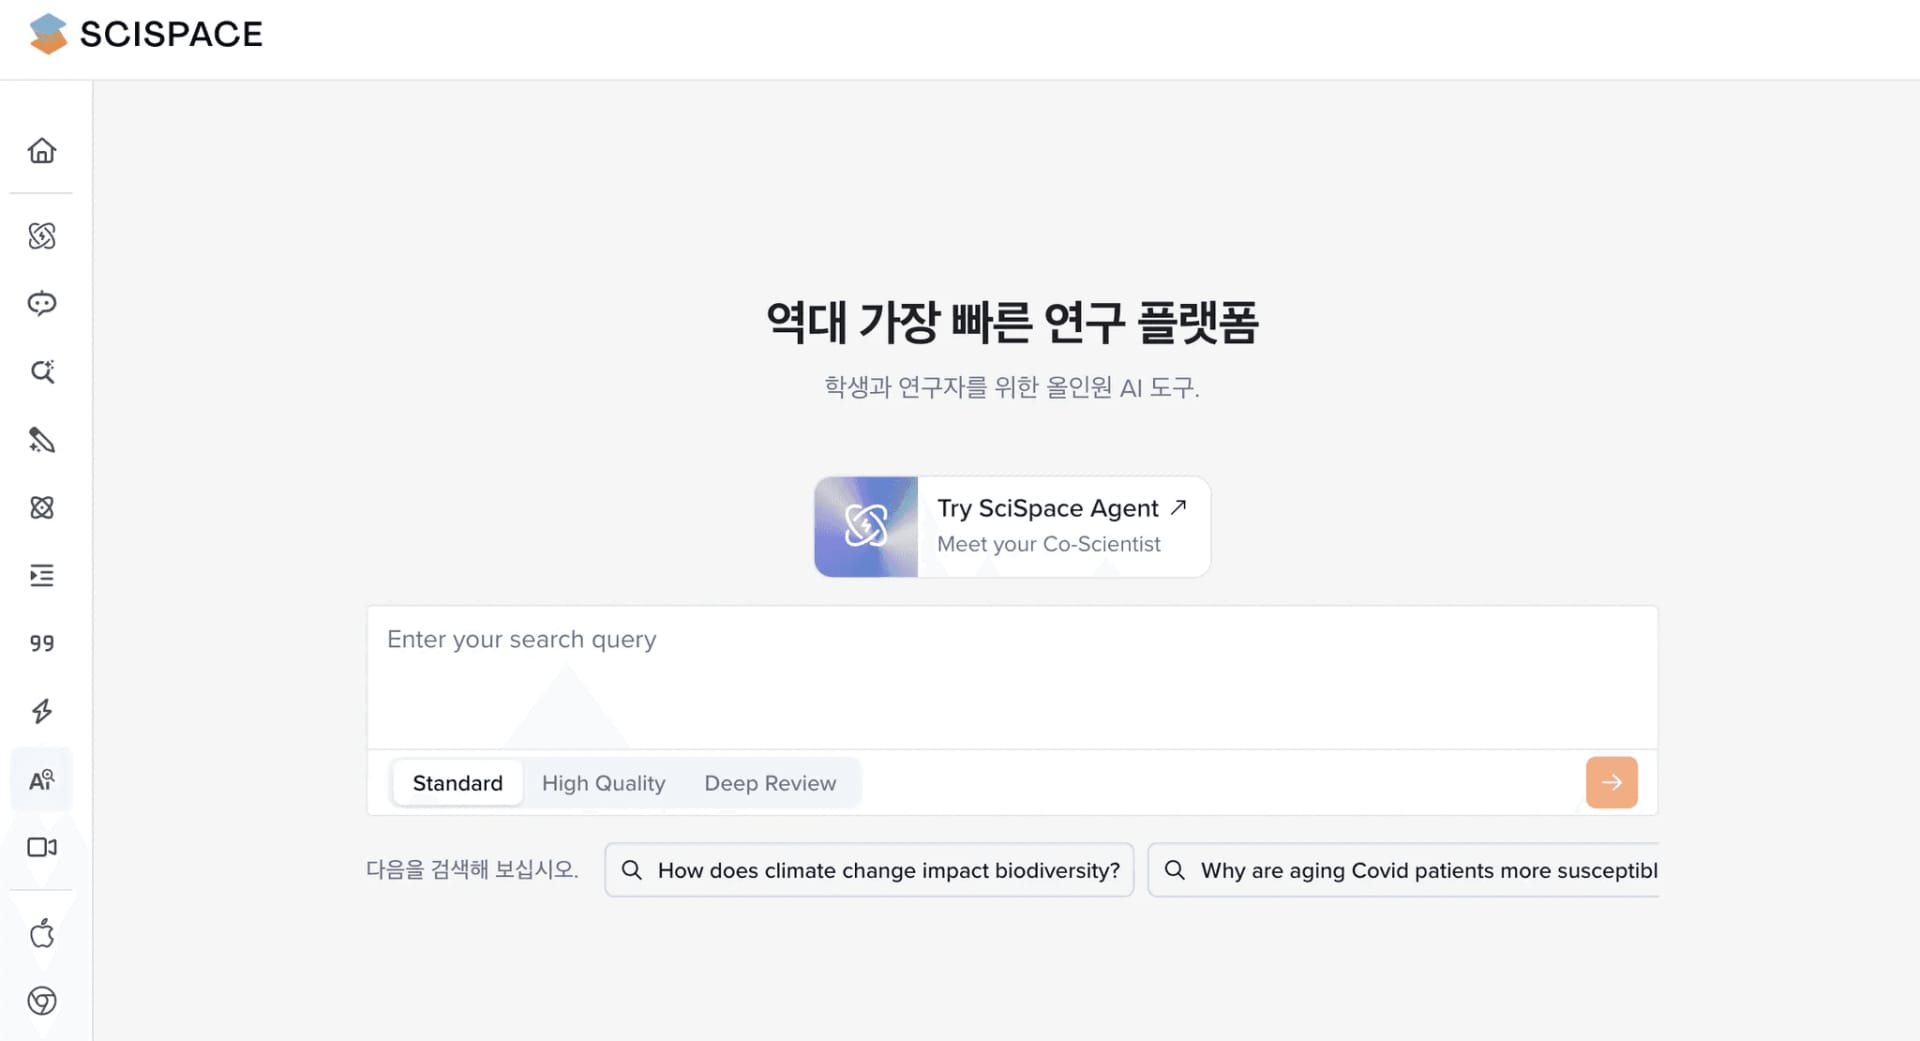The height and width of the screenshot is (1041, 1920).
Task: Select the literature search magnifier icon
Action: pos(42,371)
